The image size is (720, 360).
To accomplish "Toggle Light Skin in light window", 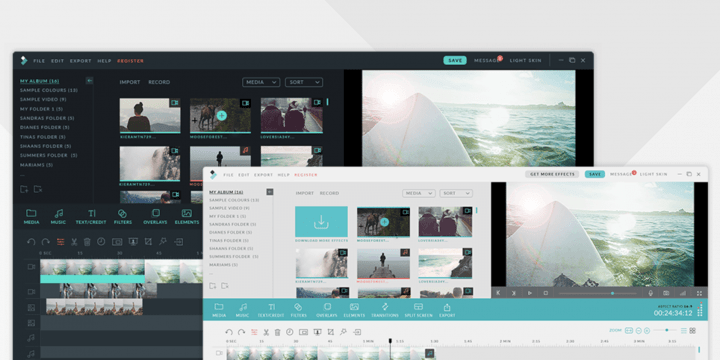I will pos(653,174).
